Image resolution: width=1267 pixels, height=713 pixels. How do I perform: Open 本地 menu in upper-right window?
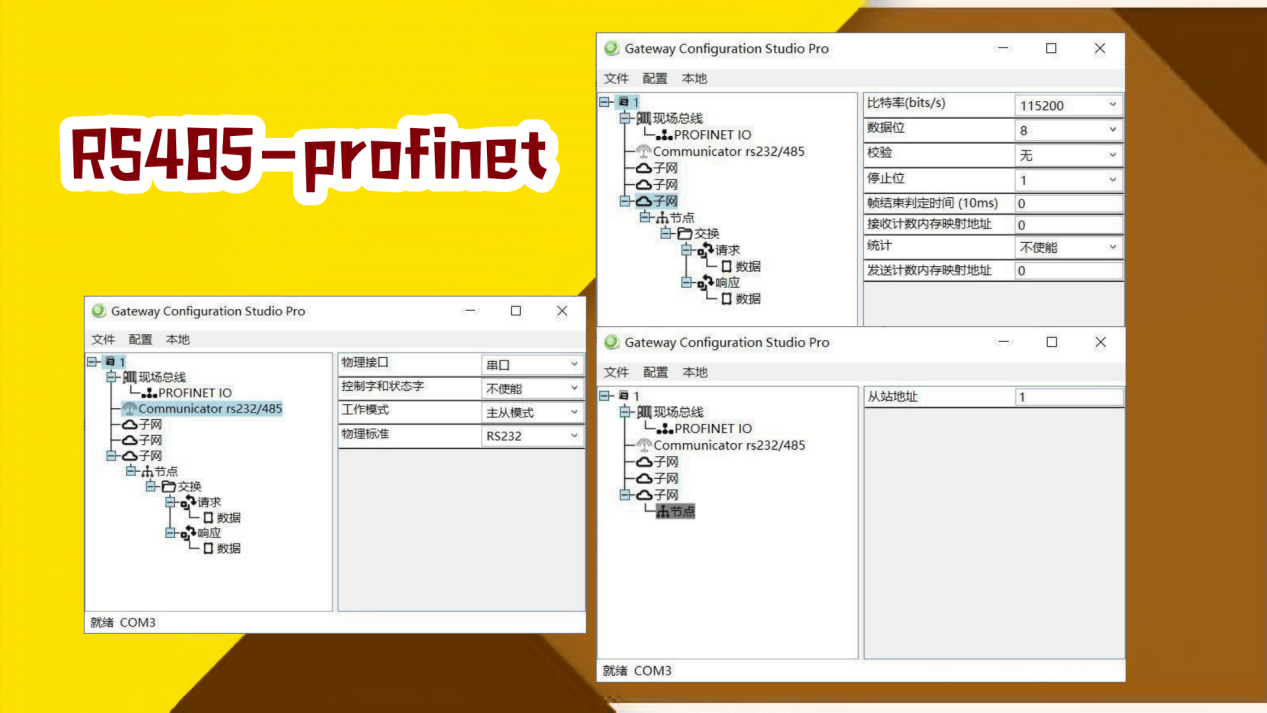(694, 78)
